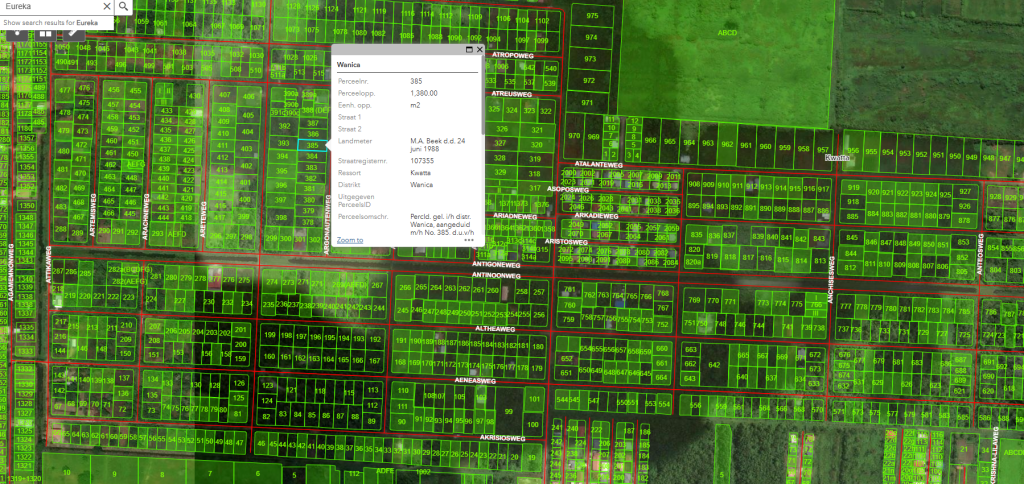Select parcel 975 on the map
This screenshot has height=484, width=1024.
[592, 17]
